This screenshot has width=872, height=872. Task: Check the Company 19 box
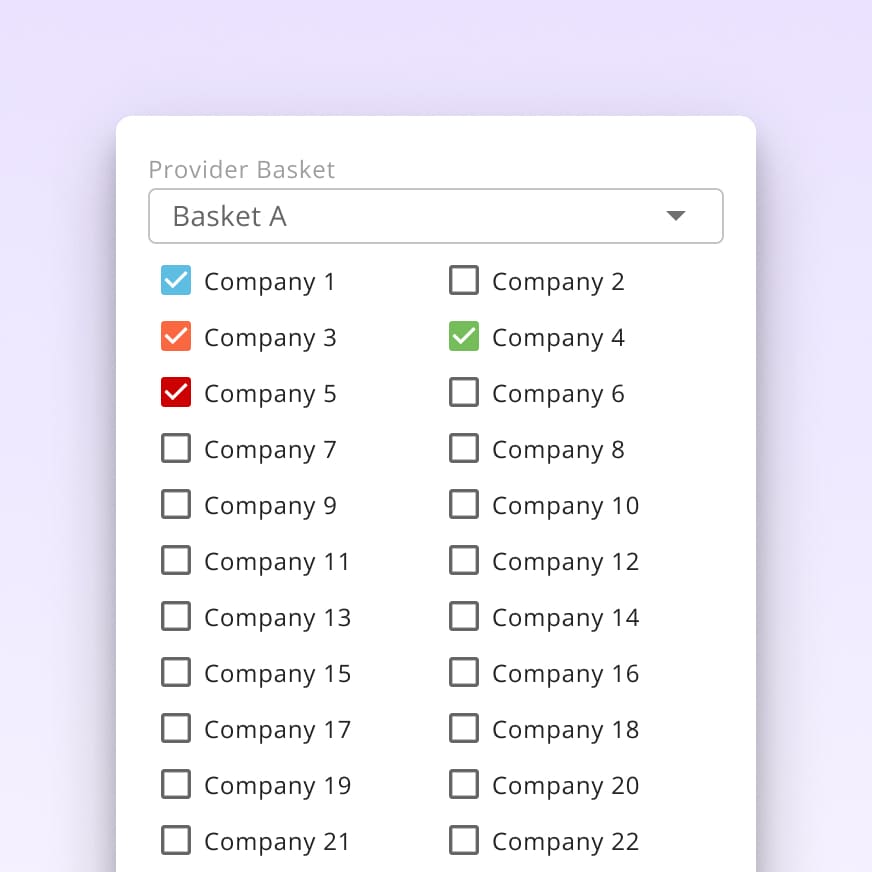176,785
